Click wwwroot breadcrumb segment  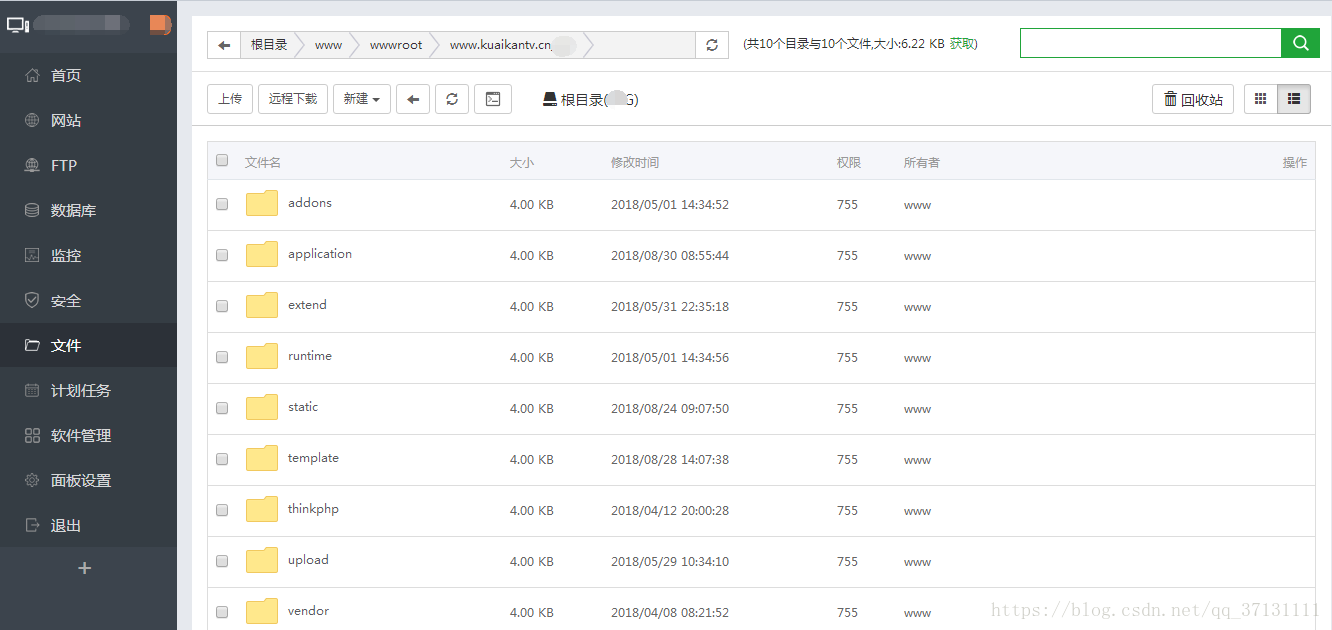pyautogui.click(x=396, y=45)
